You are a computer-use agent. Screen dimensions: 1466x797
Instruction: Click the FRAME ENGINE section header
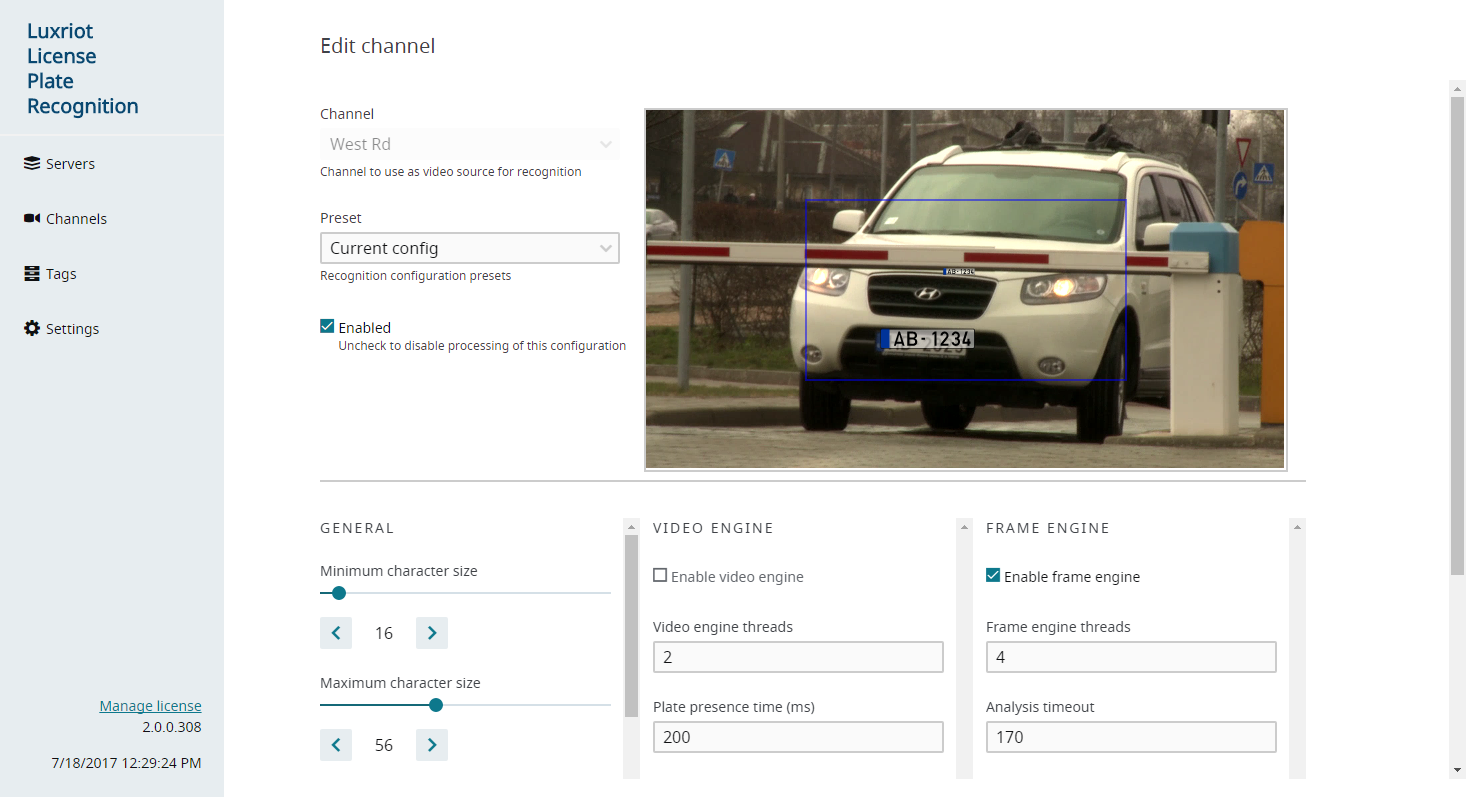pos(1047,528)
